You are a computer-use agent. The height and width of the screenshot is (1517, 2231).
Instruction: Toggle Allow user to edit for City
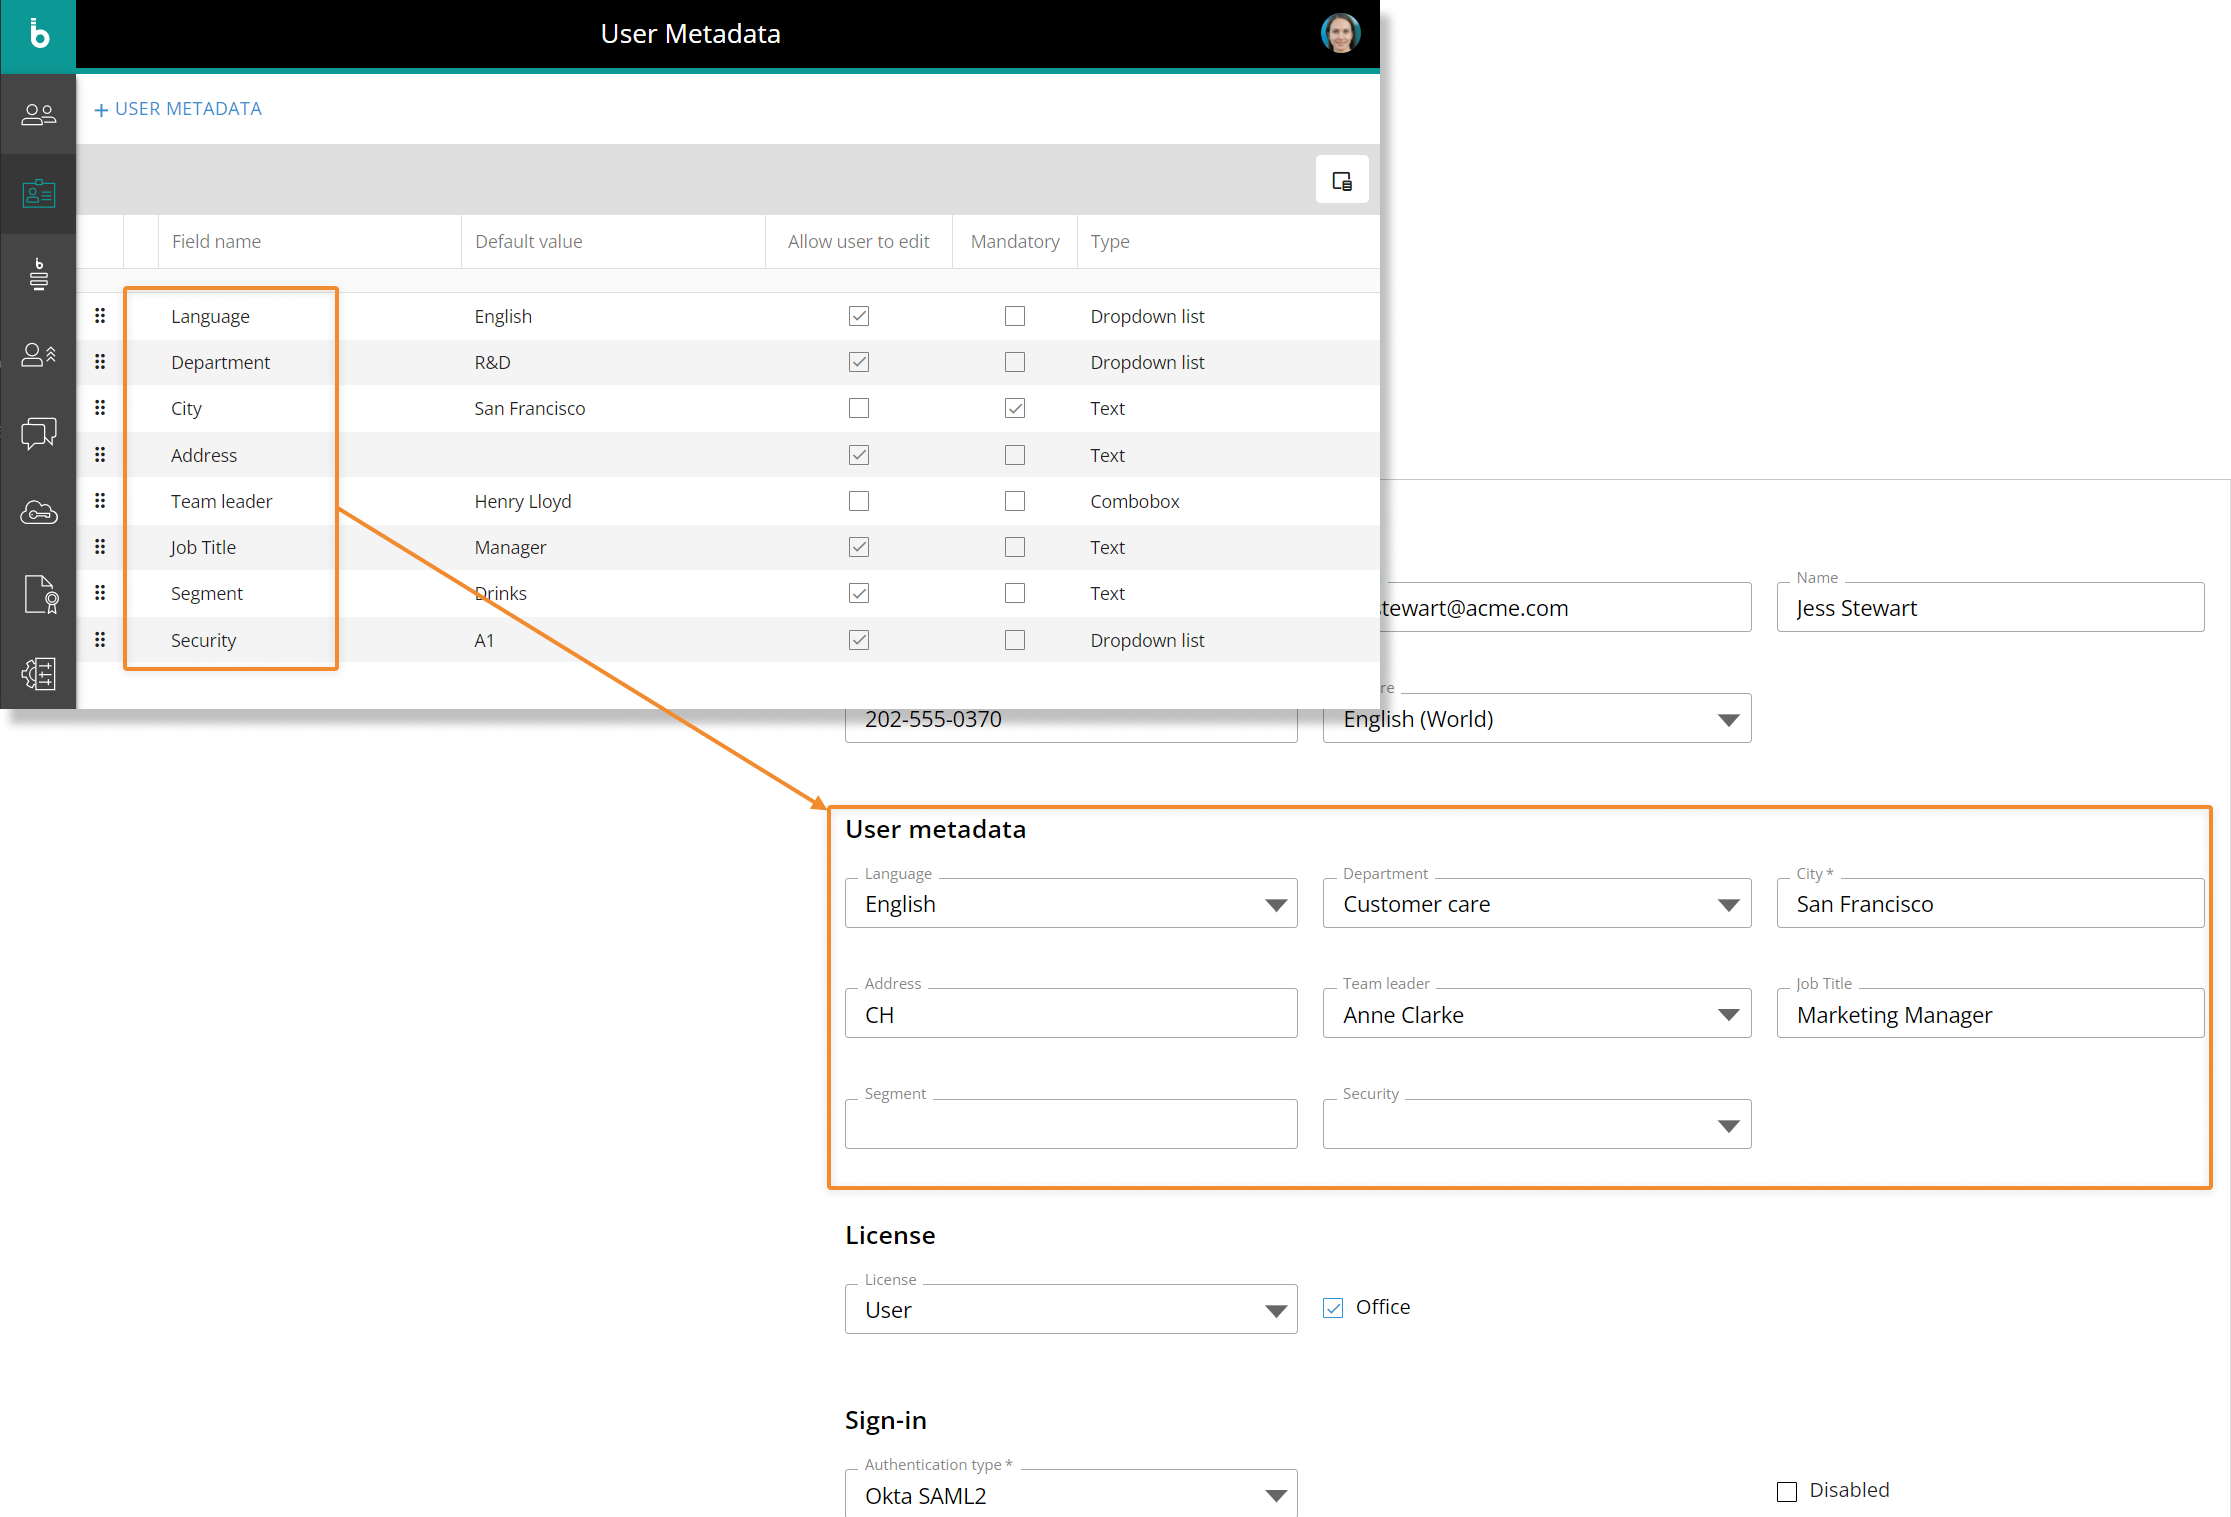(x=858, y=408)
